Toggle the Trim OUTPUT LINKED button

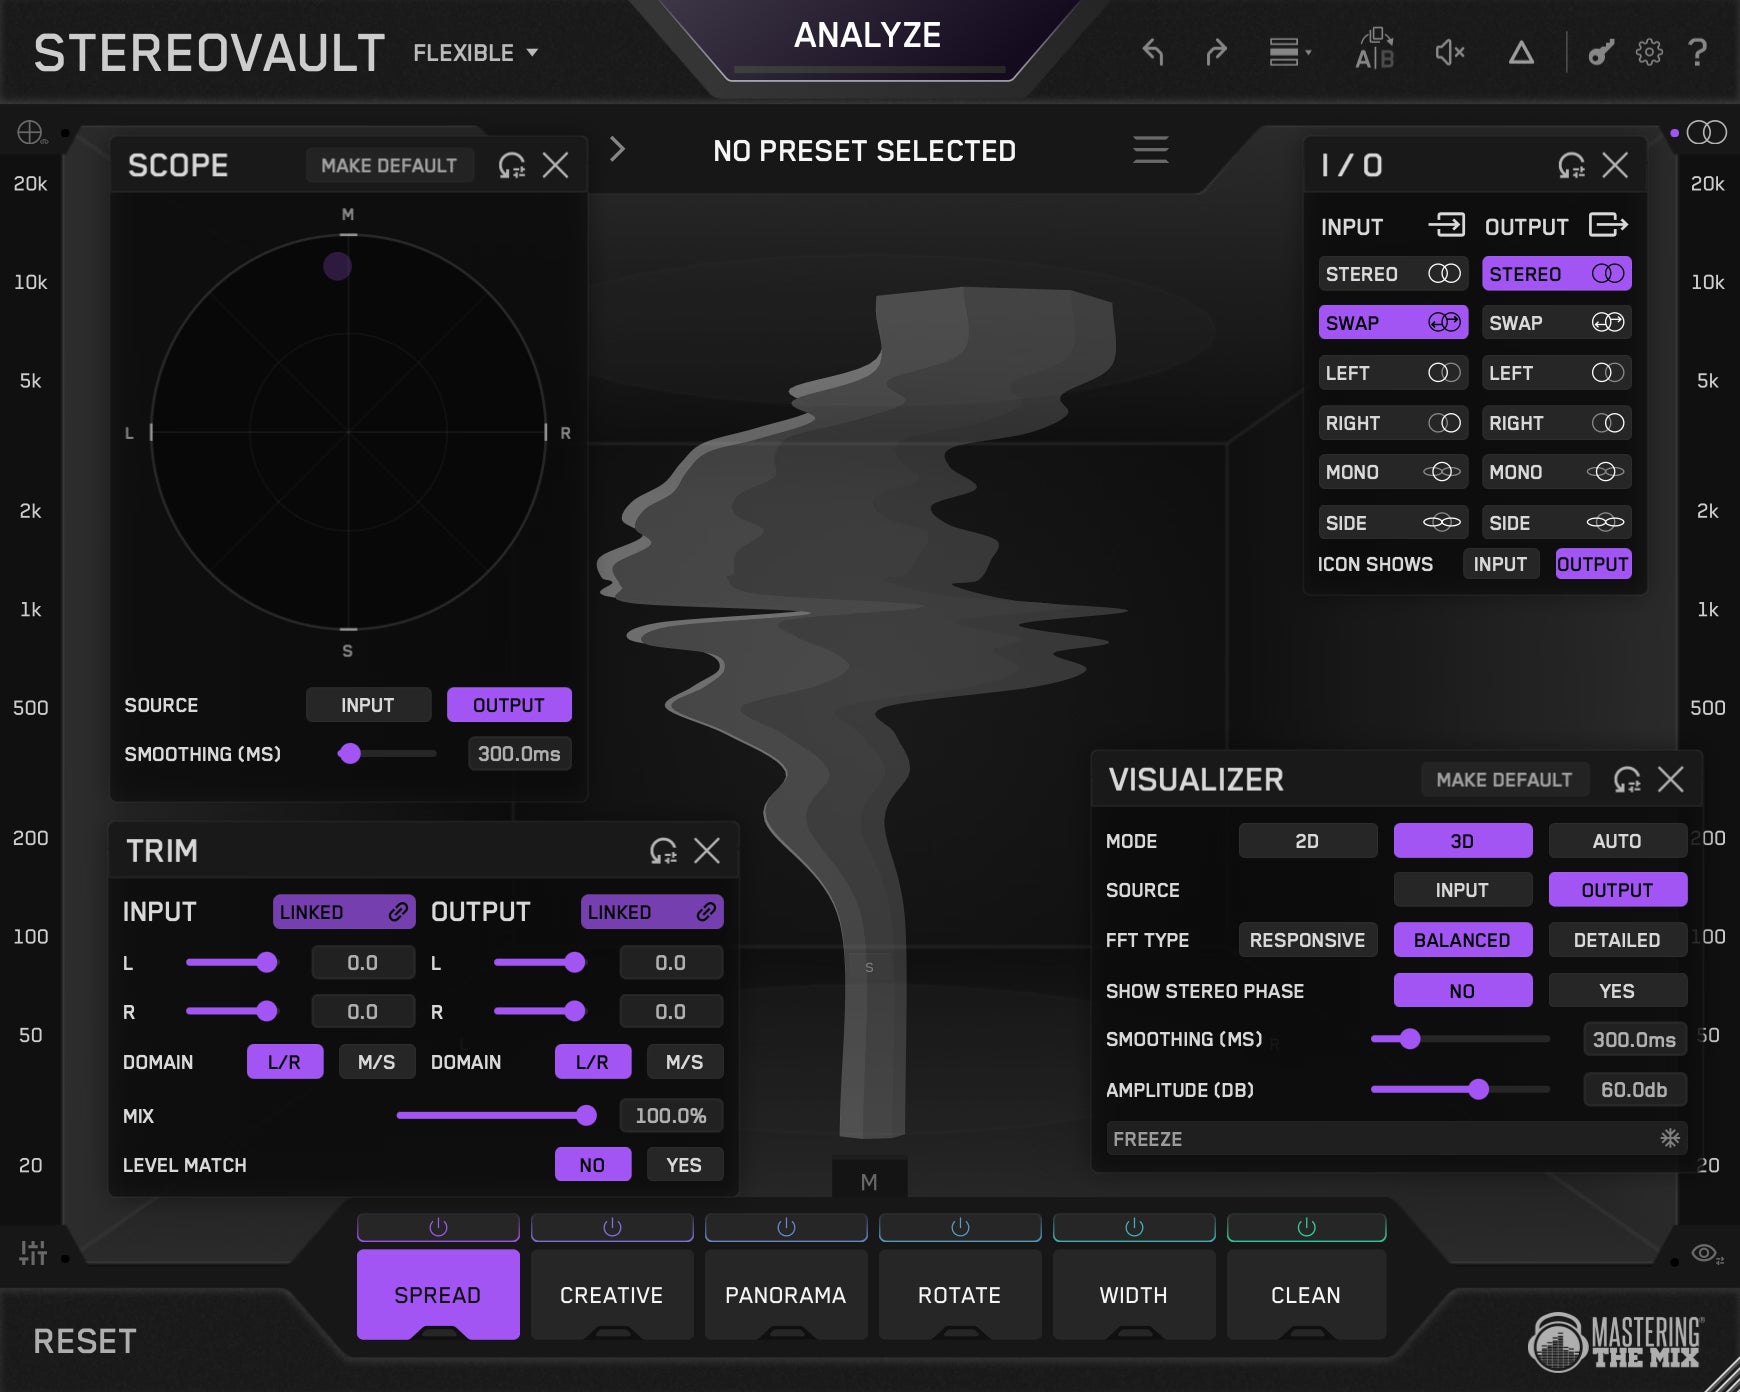pyautogui.click(x=652, y=912)
